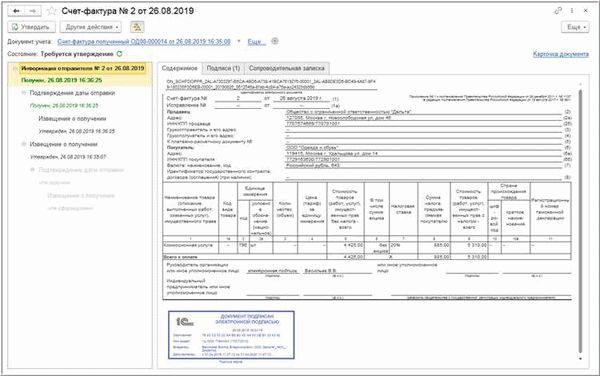Click the status Получен, 26.08.2019 16:36:25 in highlighted row

click(x=62, y=80)
